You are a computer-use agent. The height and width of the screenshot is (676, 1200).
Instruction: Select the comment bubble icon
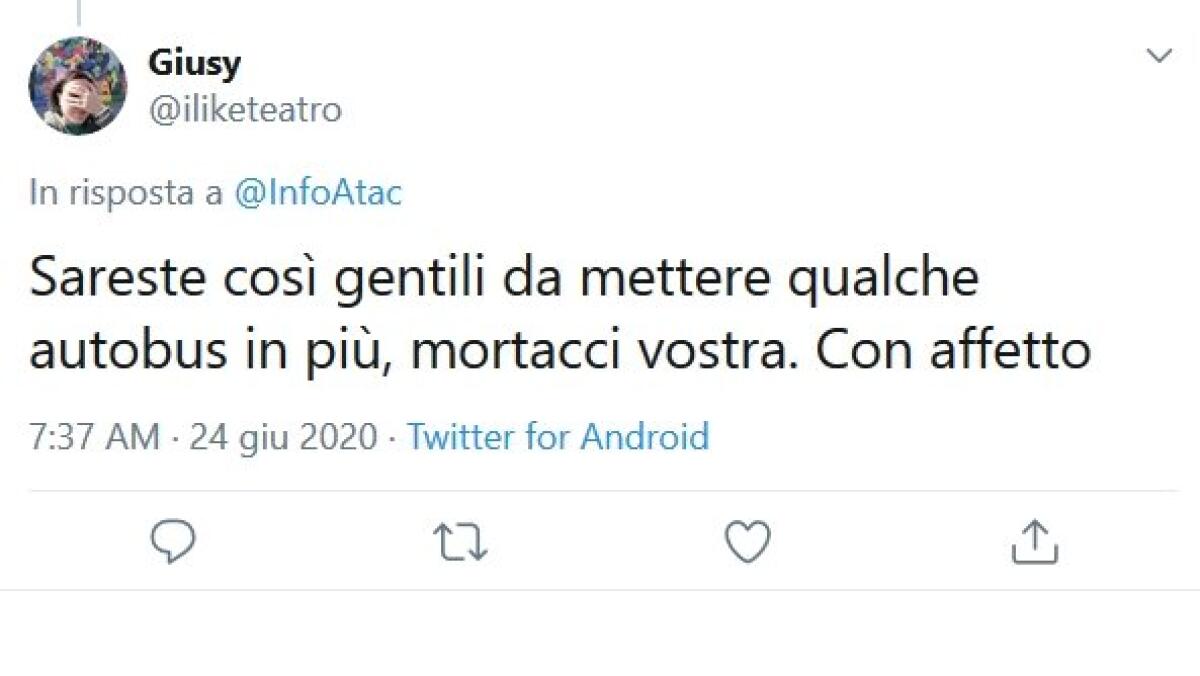(x=175, y=543)
